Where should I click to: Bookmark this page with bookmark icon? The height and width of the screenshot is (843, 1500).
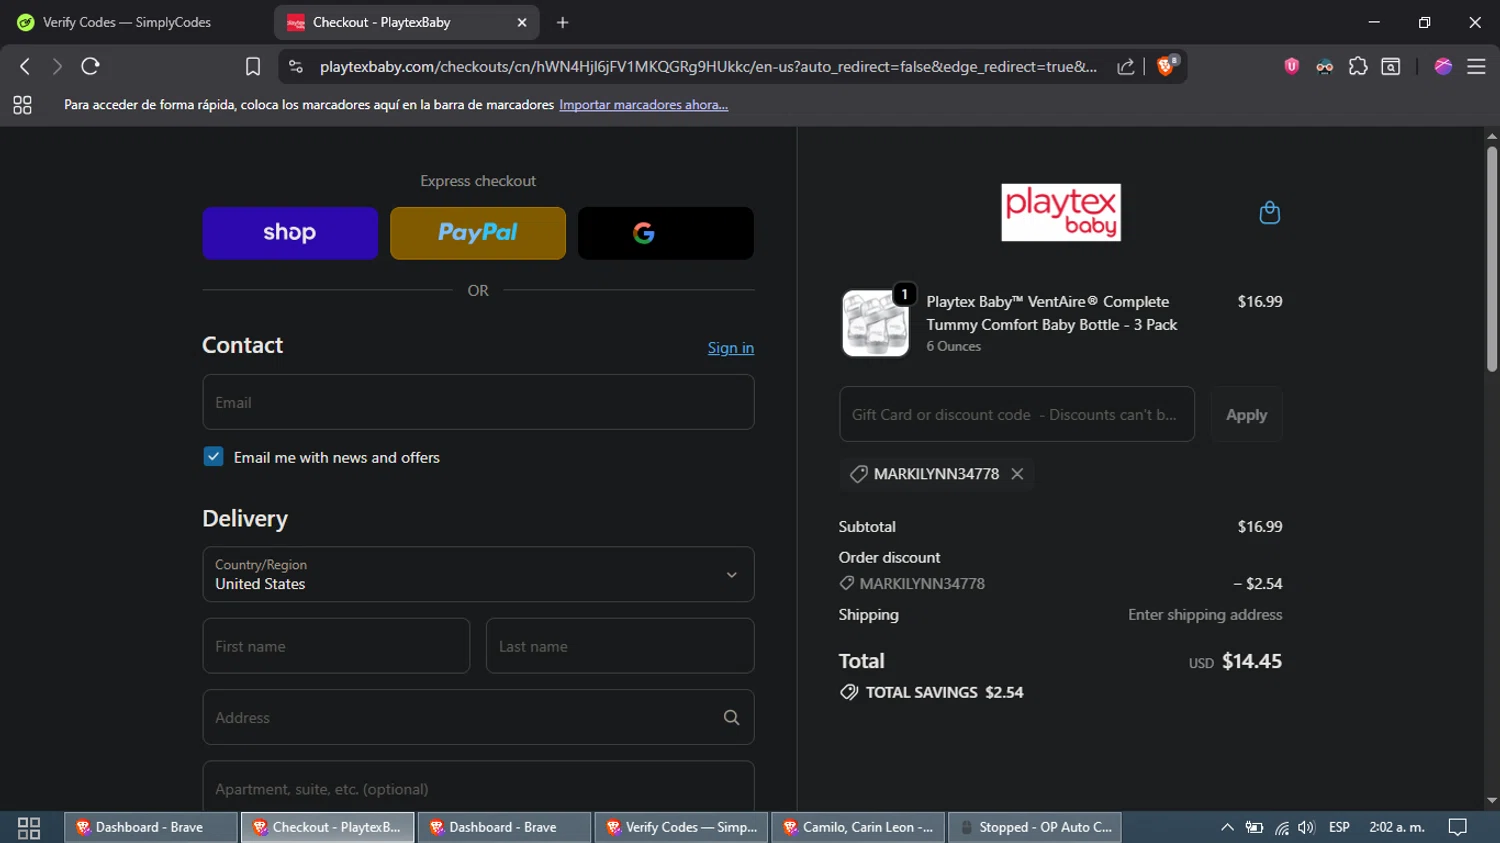(x=253, y=66)
